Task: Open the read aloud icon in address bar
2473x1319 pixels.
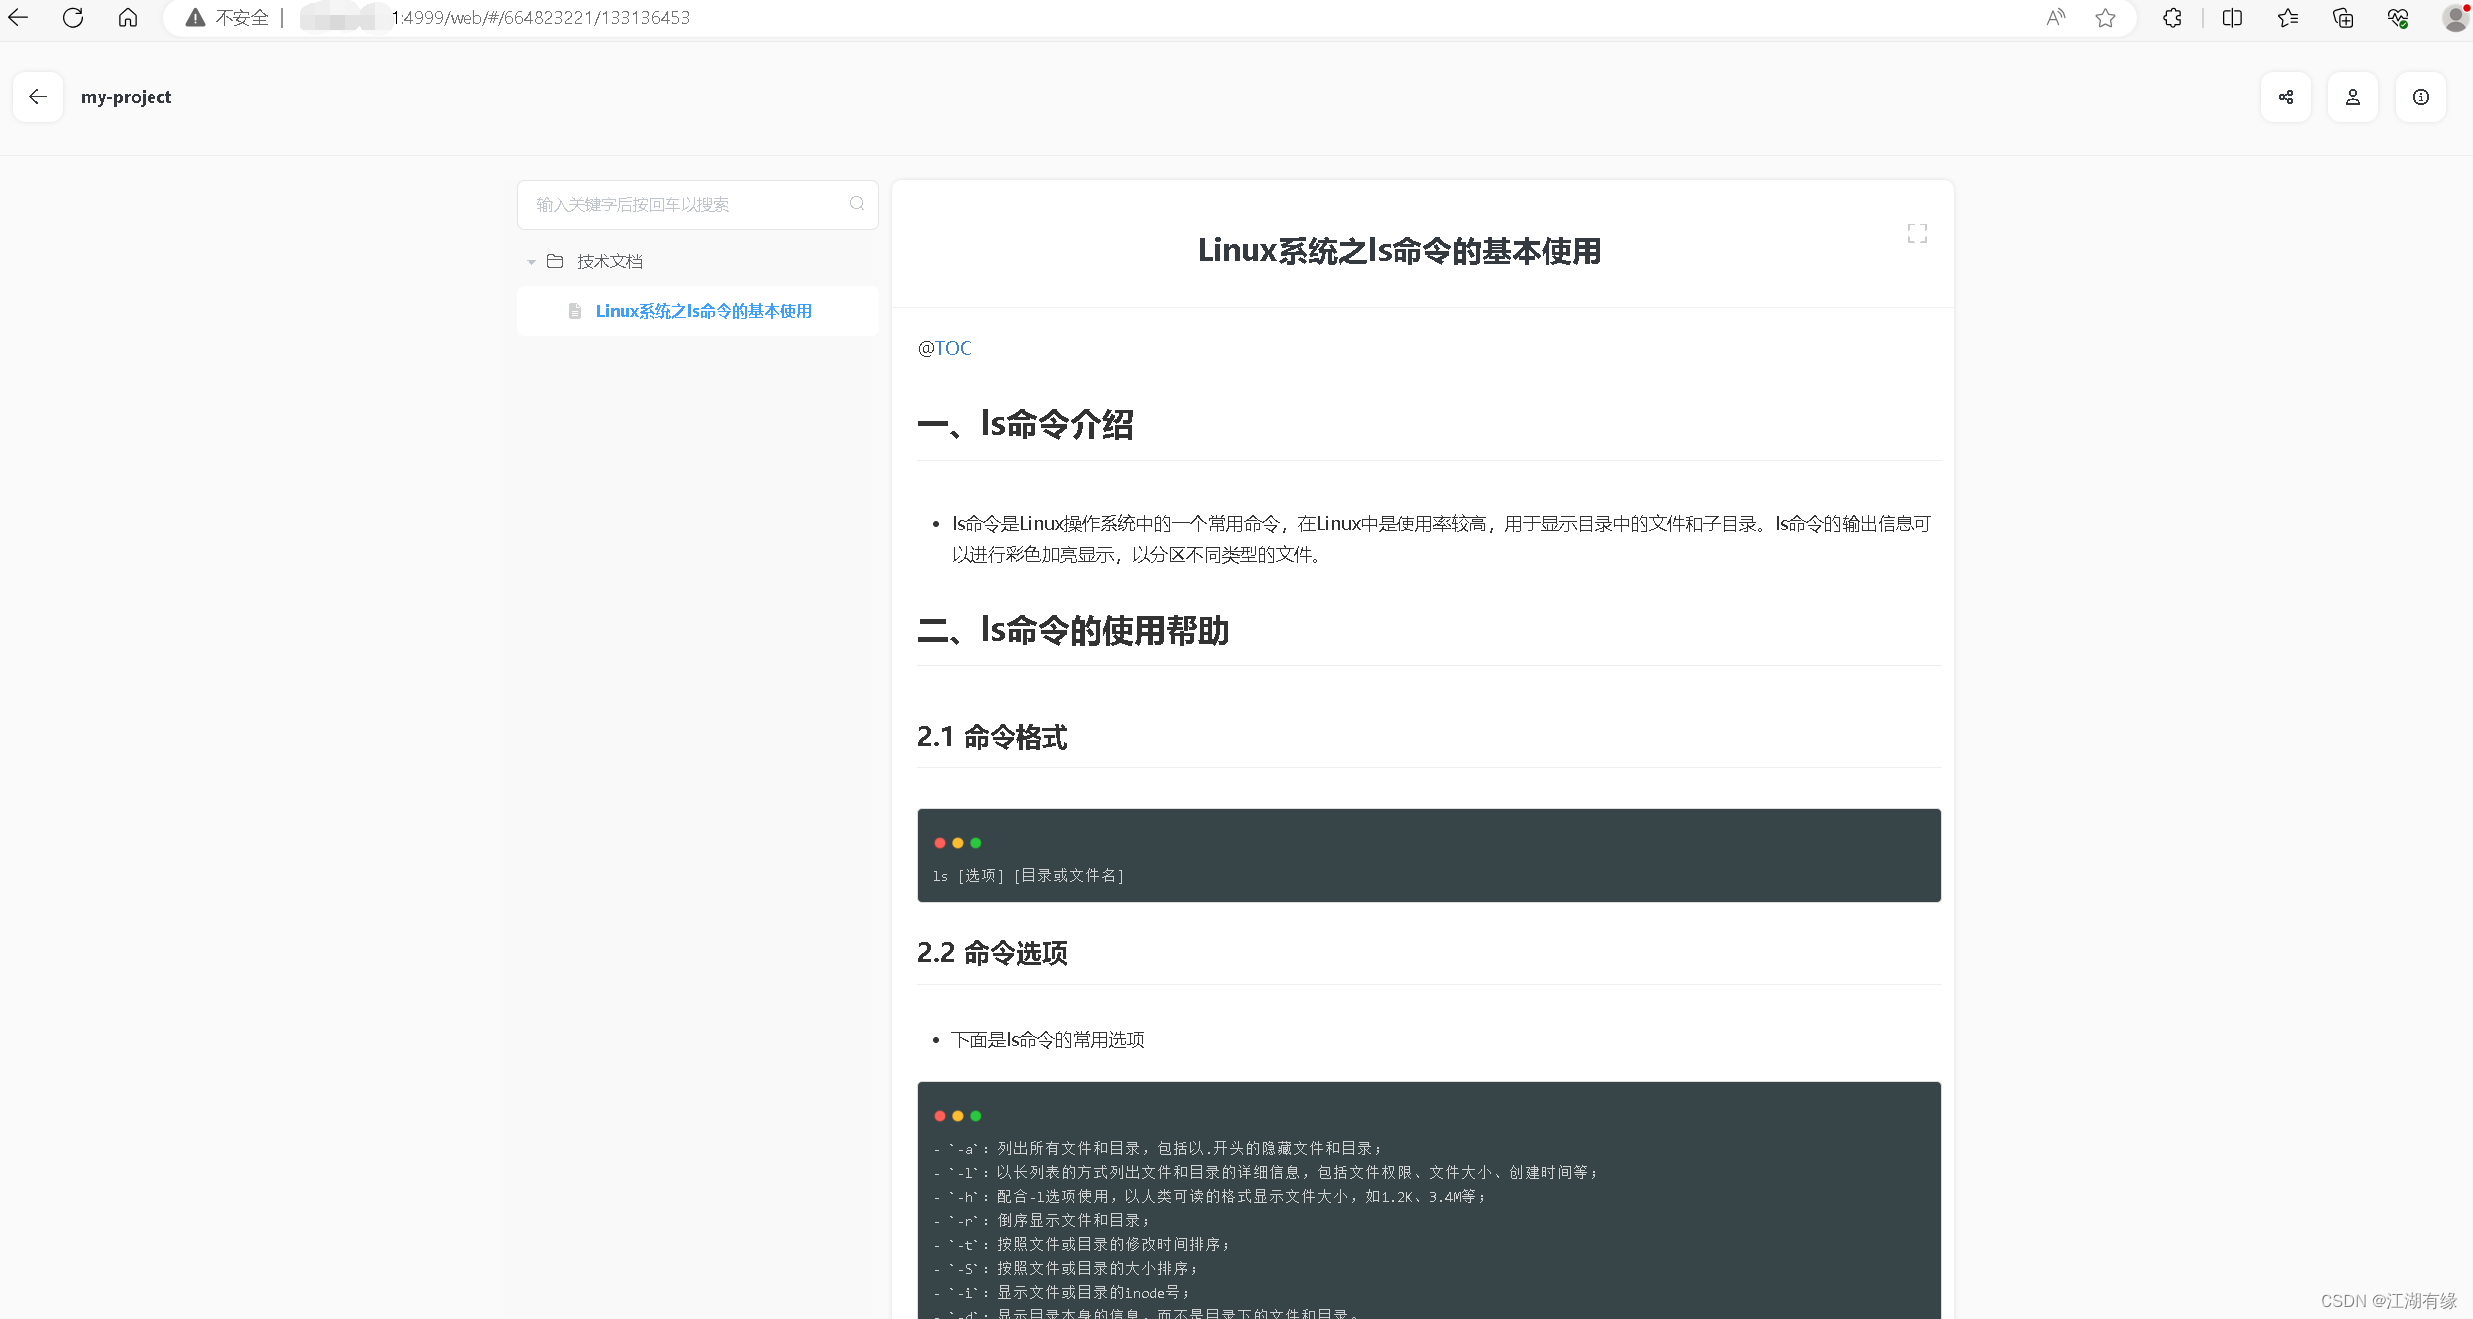Action: pyautogui.click(x=2055, y=18)
